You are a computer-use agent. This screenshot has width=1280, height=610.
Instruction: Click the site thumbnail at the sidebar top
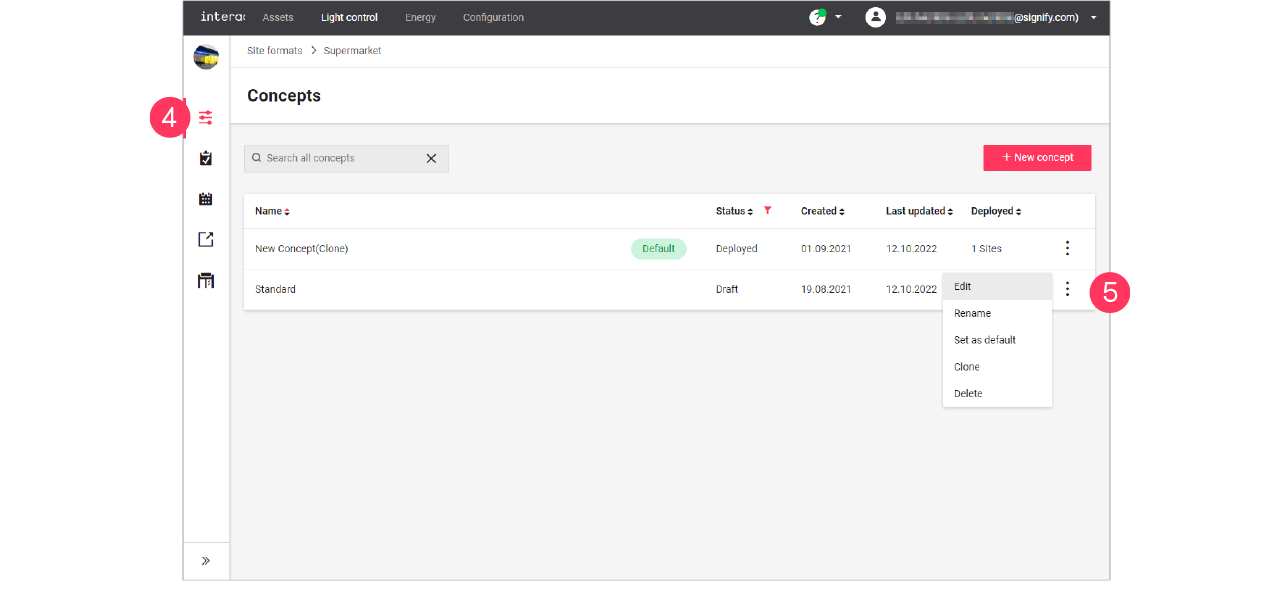point(205,57)
